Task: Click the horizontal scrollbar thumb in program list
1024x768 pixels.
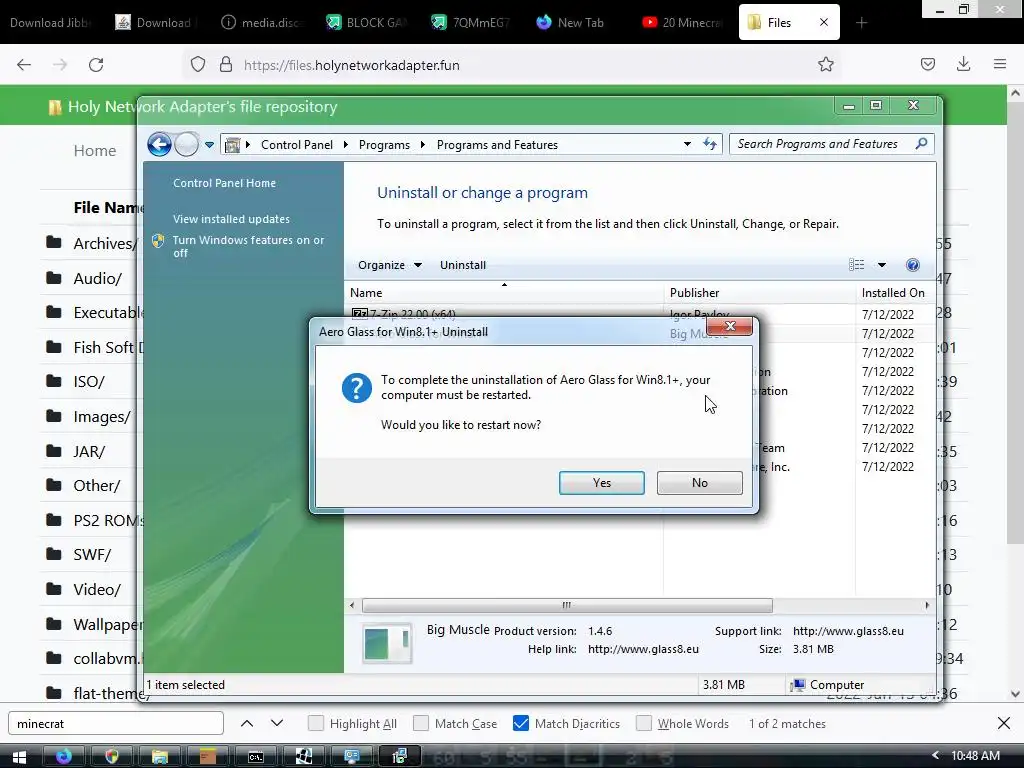Action: (567, 605)
